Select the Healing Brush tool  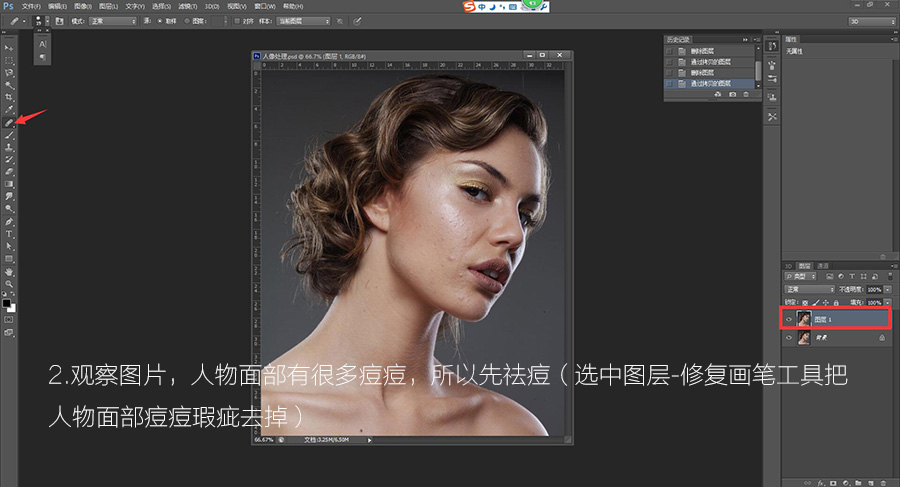click(x=9, y=123)
